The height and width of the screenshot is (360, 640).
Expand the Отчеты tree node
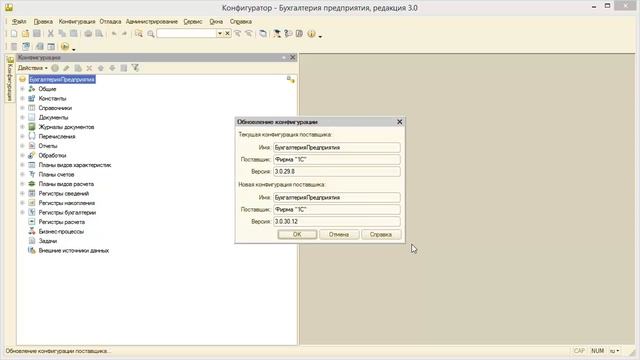(22, 146)
